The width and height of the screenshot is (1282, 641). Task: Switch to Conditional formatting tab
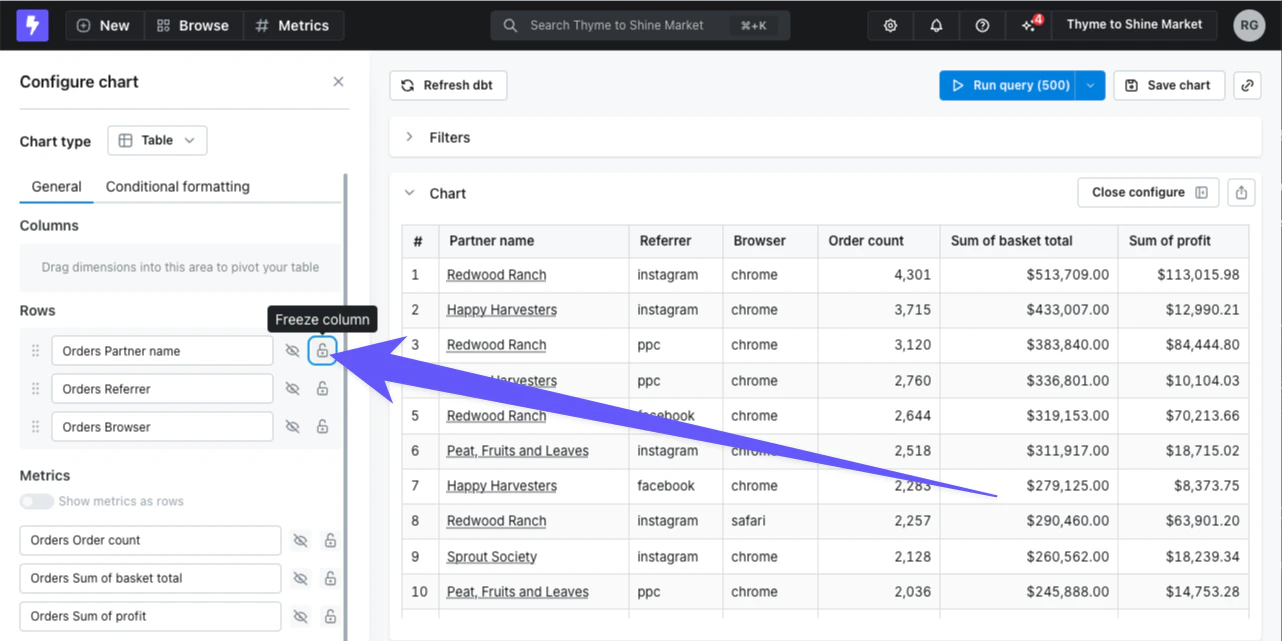pos(178,186)
